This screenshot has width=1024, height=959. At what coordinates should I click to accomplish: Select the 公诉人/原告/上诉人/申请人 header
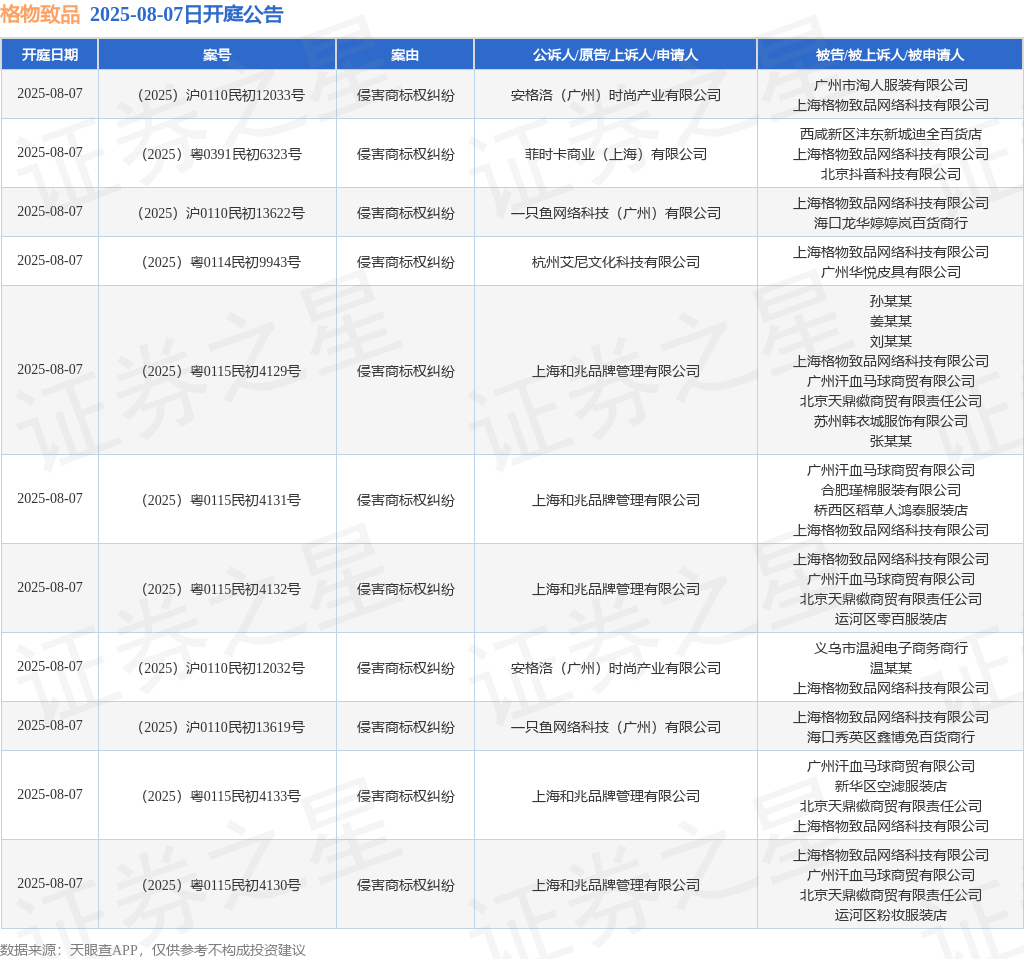615,55
